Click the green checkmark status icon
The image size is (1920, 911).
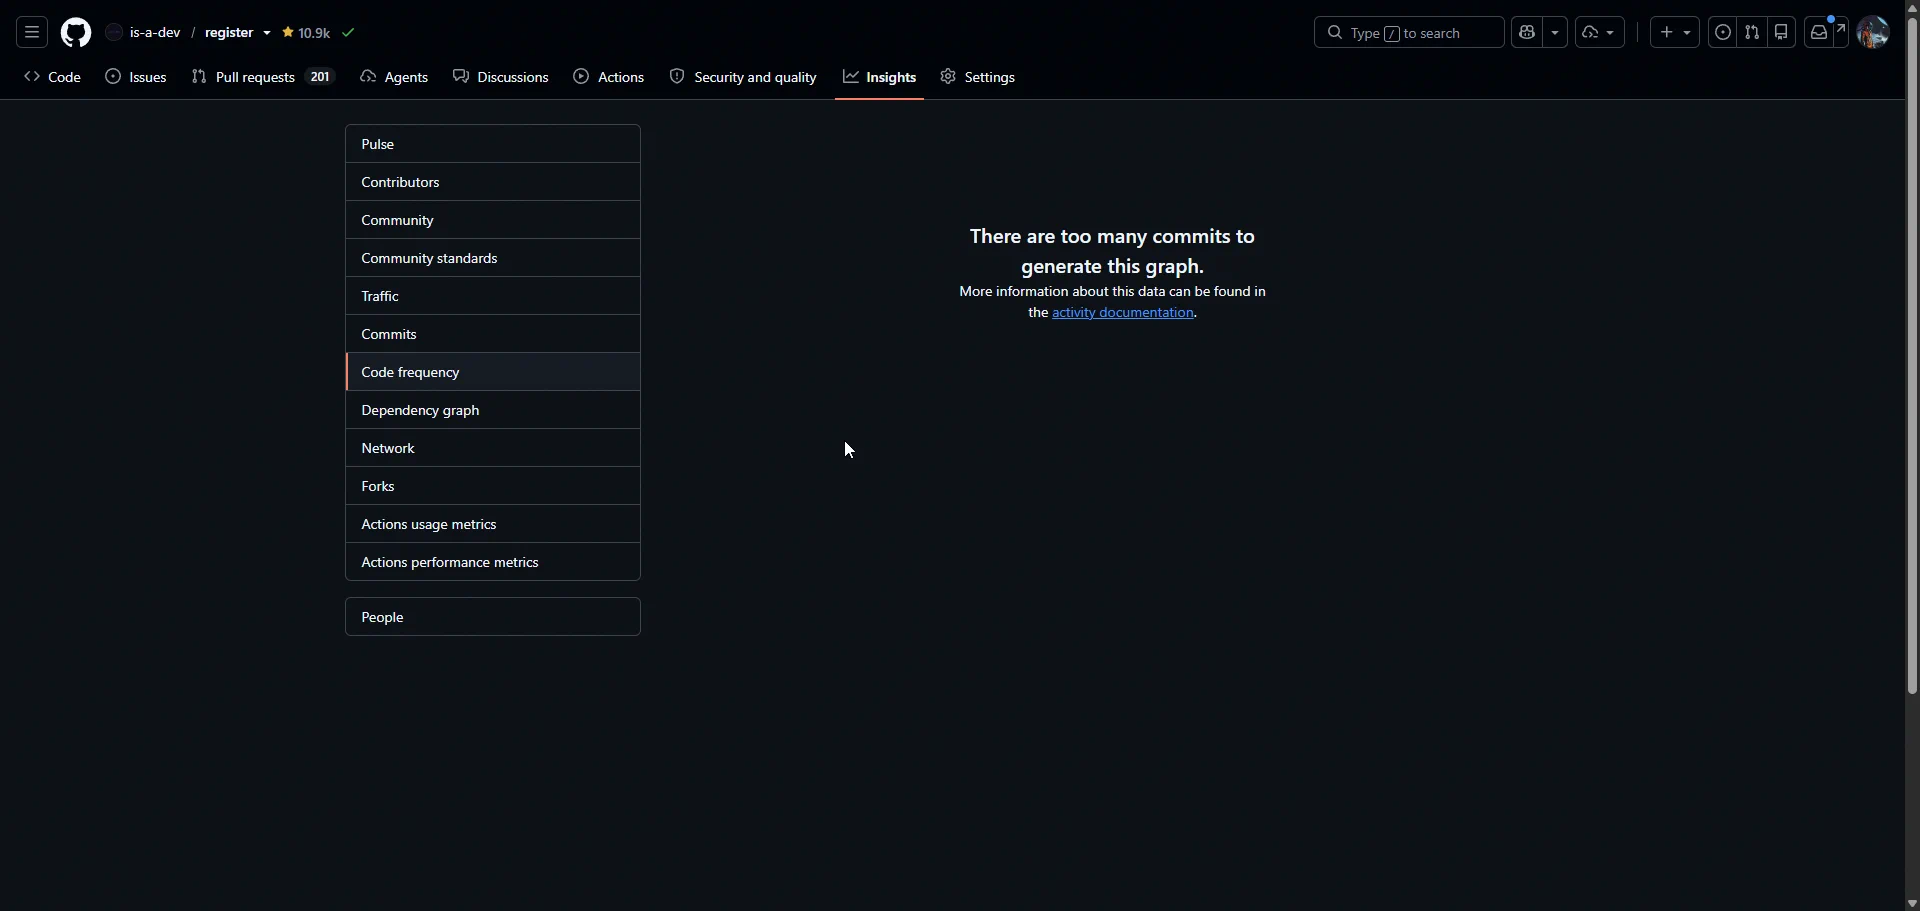(x=348, y=33)
